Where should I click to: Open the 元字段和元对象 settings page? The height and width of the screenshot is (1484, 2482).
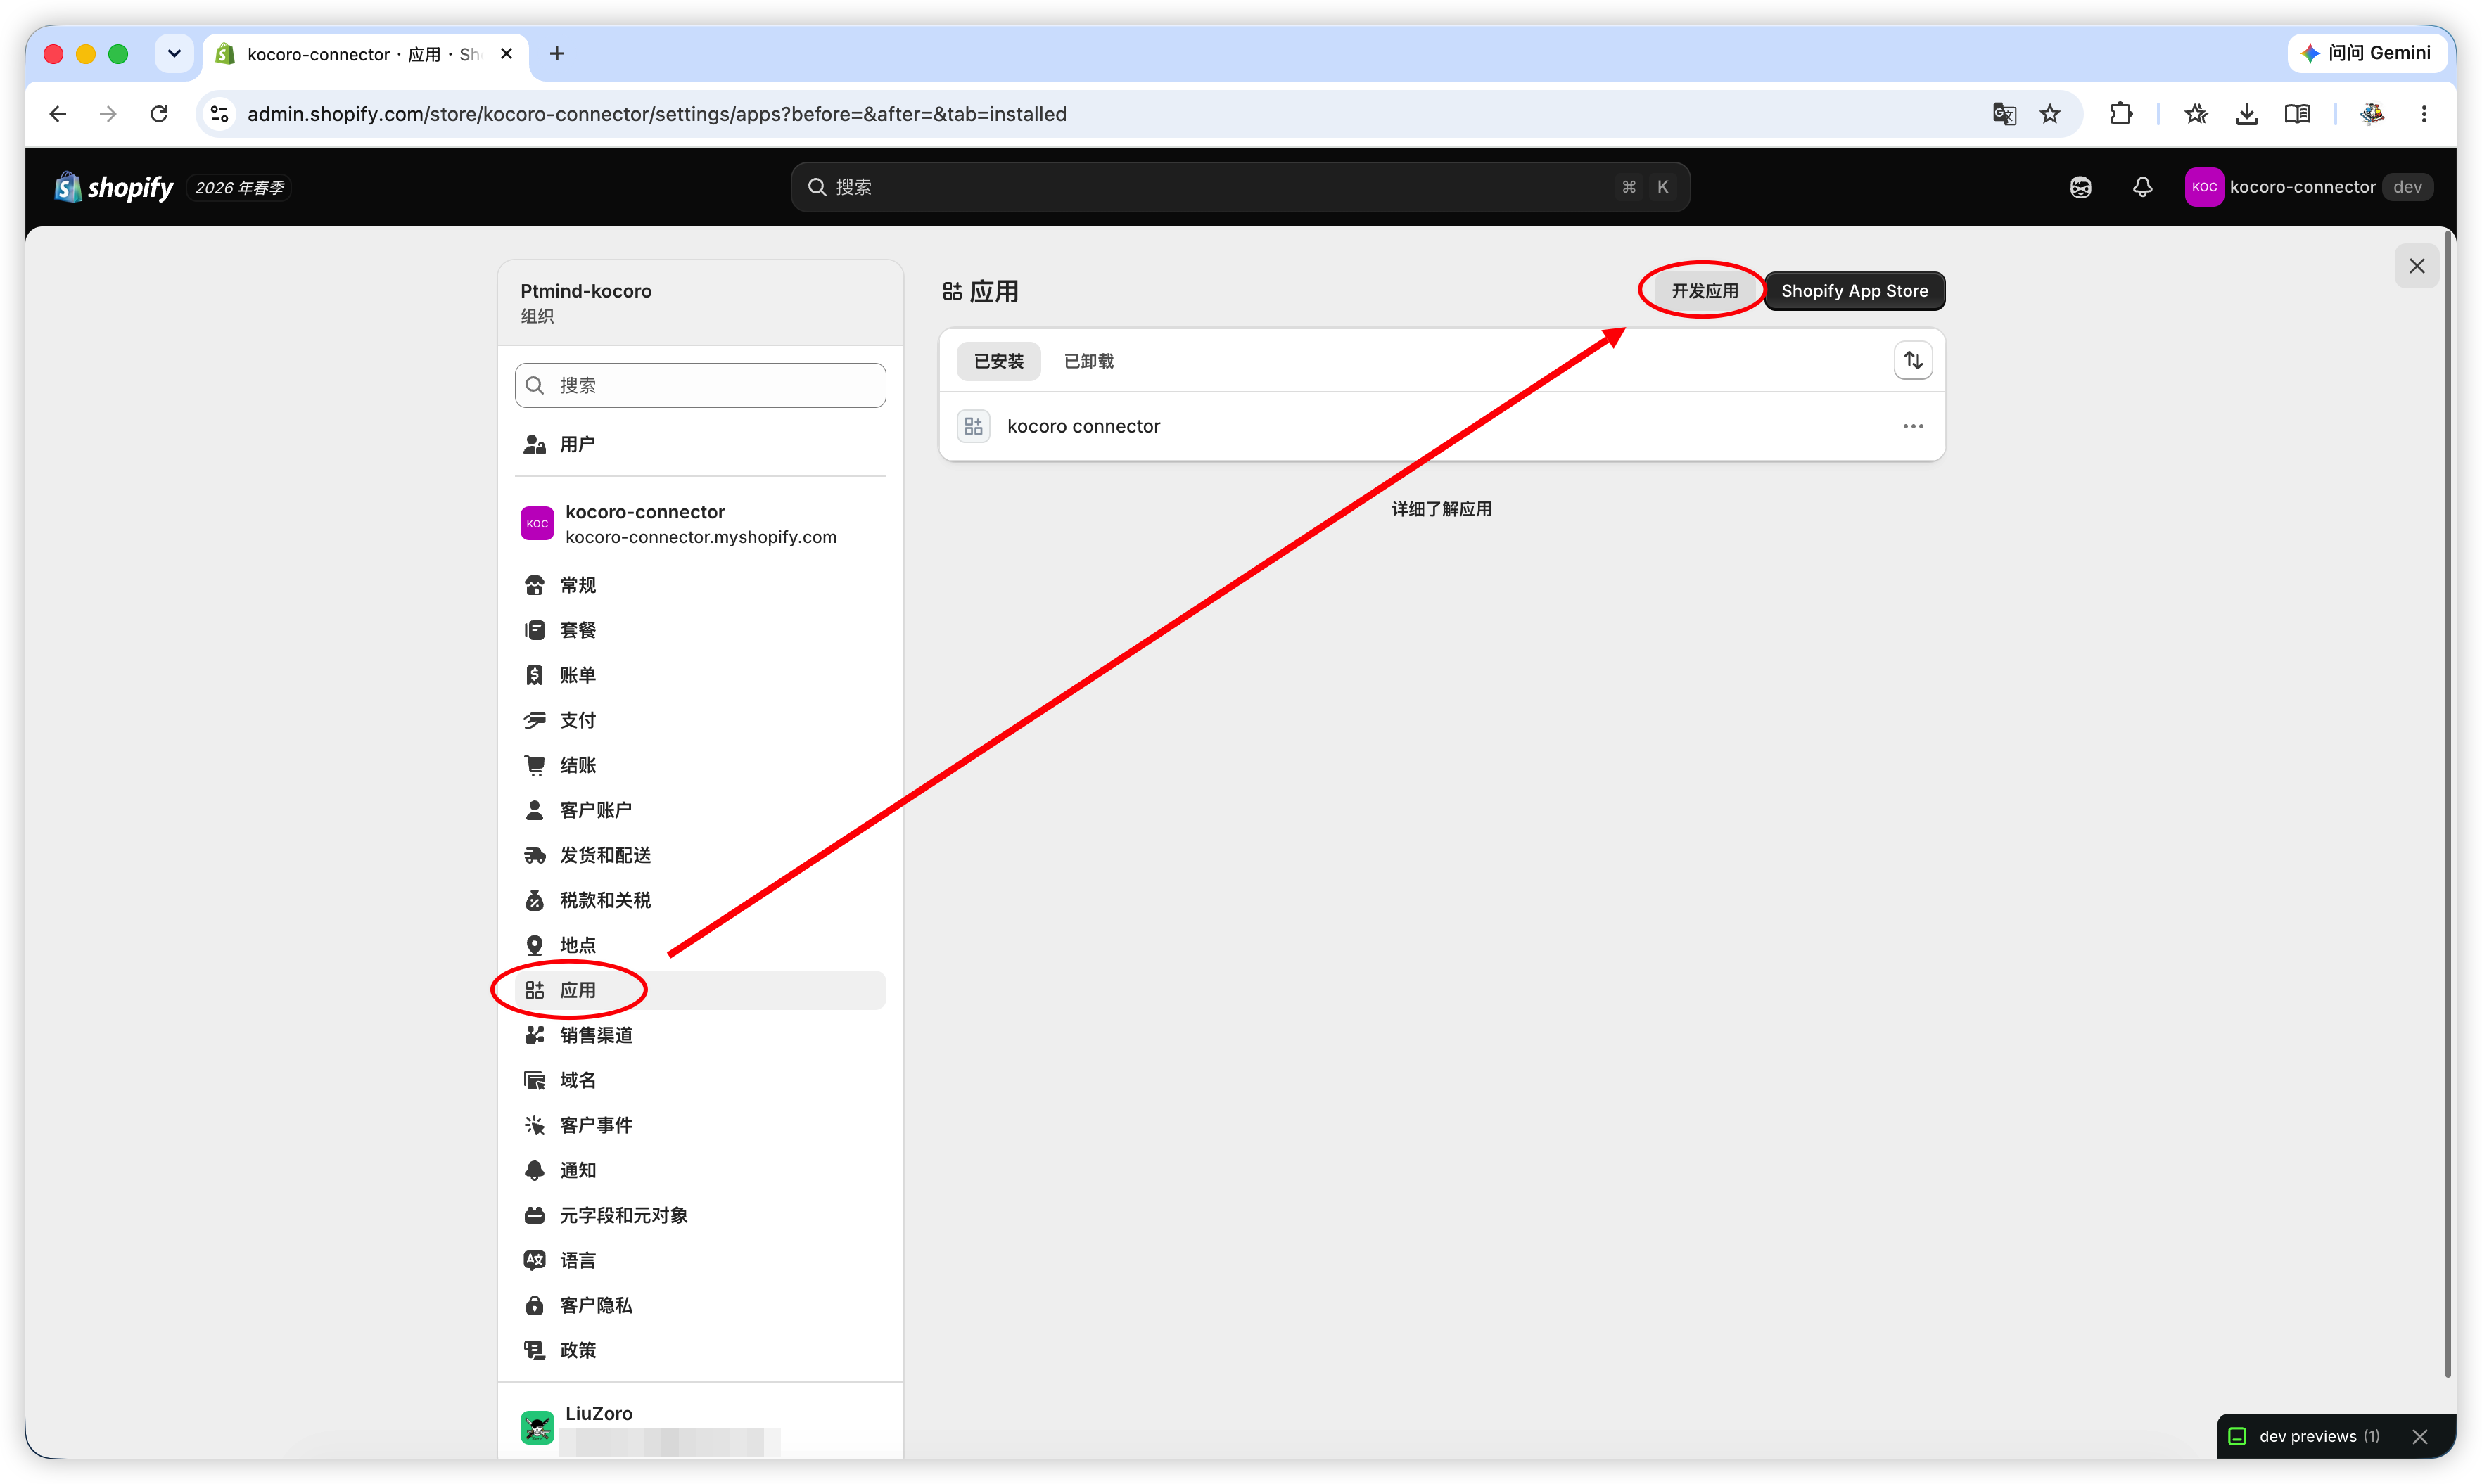pyautogui.click(x=700, y=1215)
